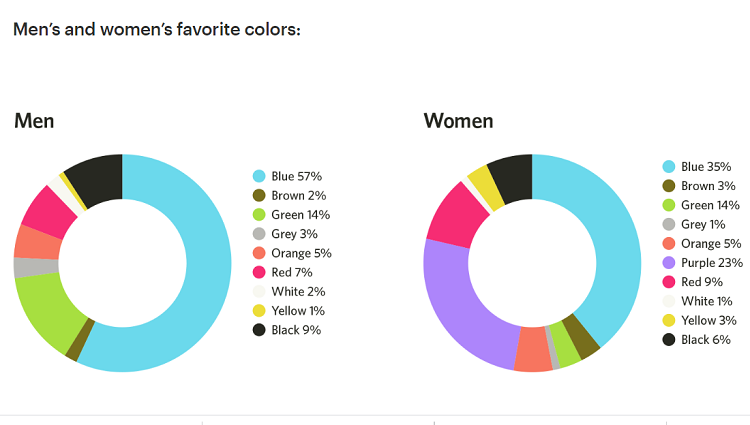750x425 pixels.
Task: Click the Orange 5% legend dot under Men
Action: point(259,253)
